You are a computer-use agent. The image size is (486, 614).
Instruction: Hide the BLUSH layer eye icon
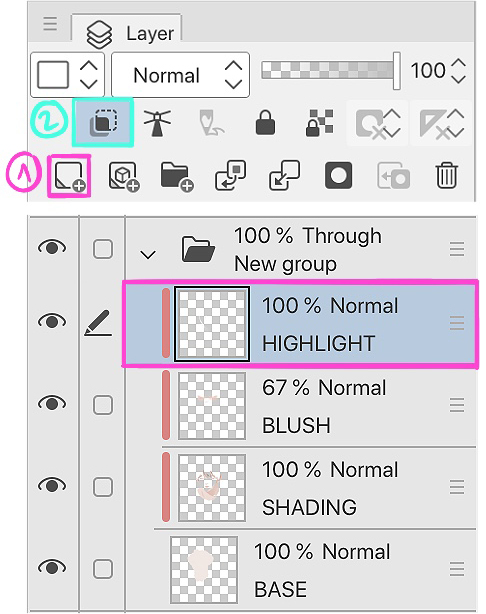52,403
